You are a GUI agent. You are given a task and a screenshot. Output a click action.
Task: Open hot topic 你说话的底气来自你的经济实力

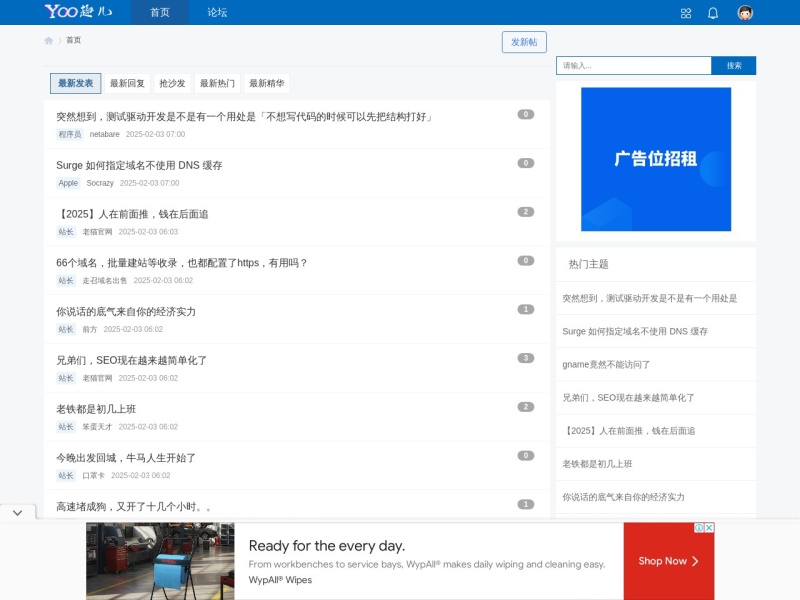coord(623,497)
